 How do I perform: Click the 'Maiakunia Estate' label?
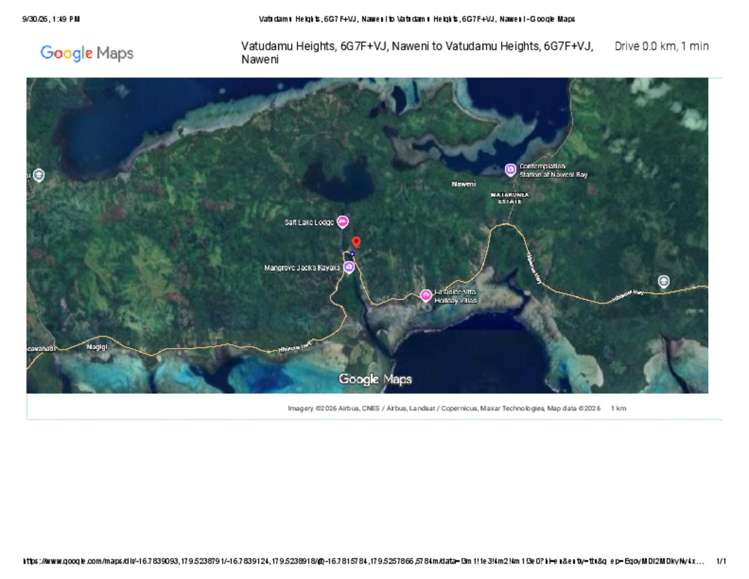[510, 198]
